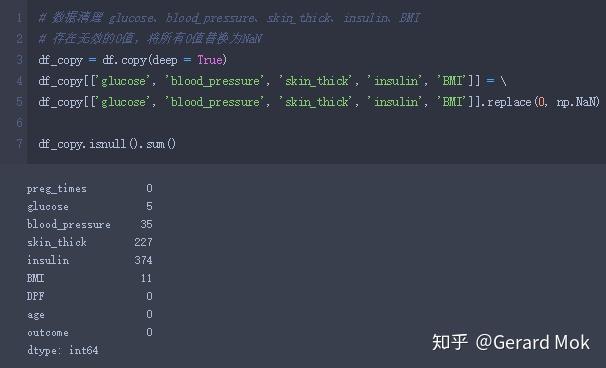Click 'glucose' string on line 4
The height and width of the screenshot is (368, 606).
tap(123, 81)
